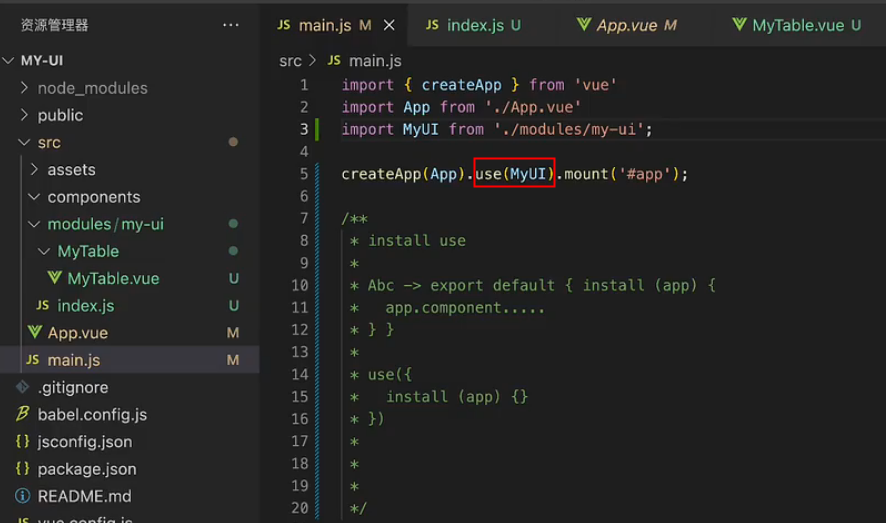886x523 pixels.
Task: Switch to the App.vue tab
Action: (625, 25)
